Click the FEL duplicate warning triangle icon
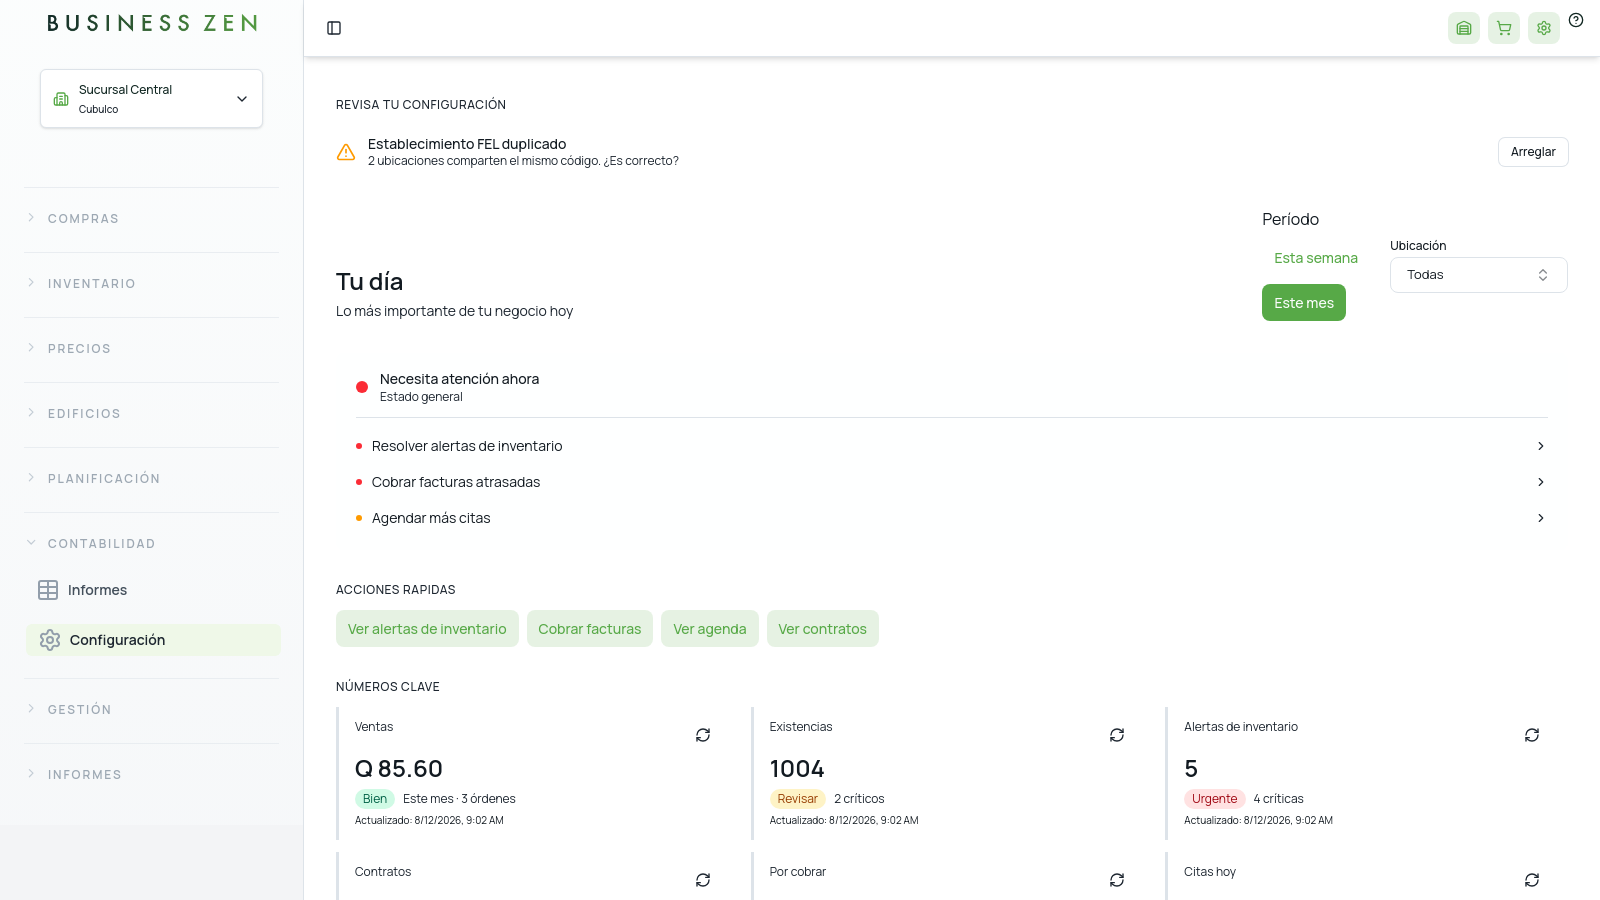Viewport: 1600px width, 900px height. click(346, 152)
